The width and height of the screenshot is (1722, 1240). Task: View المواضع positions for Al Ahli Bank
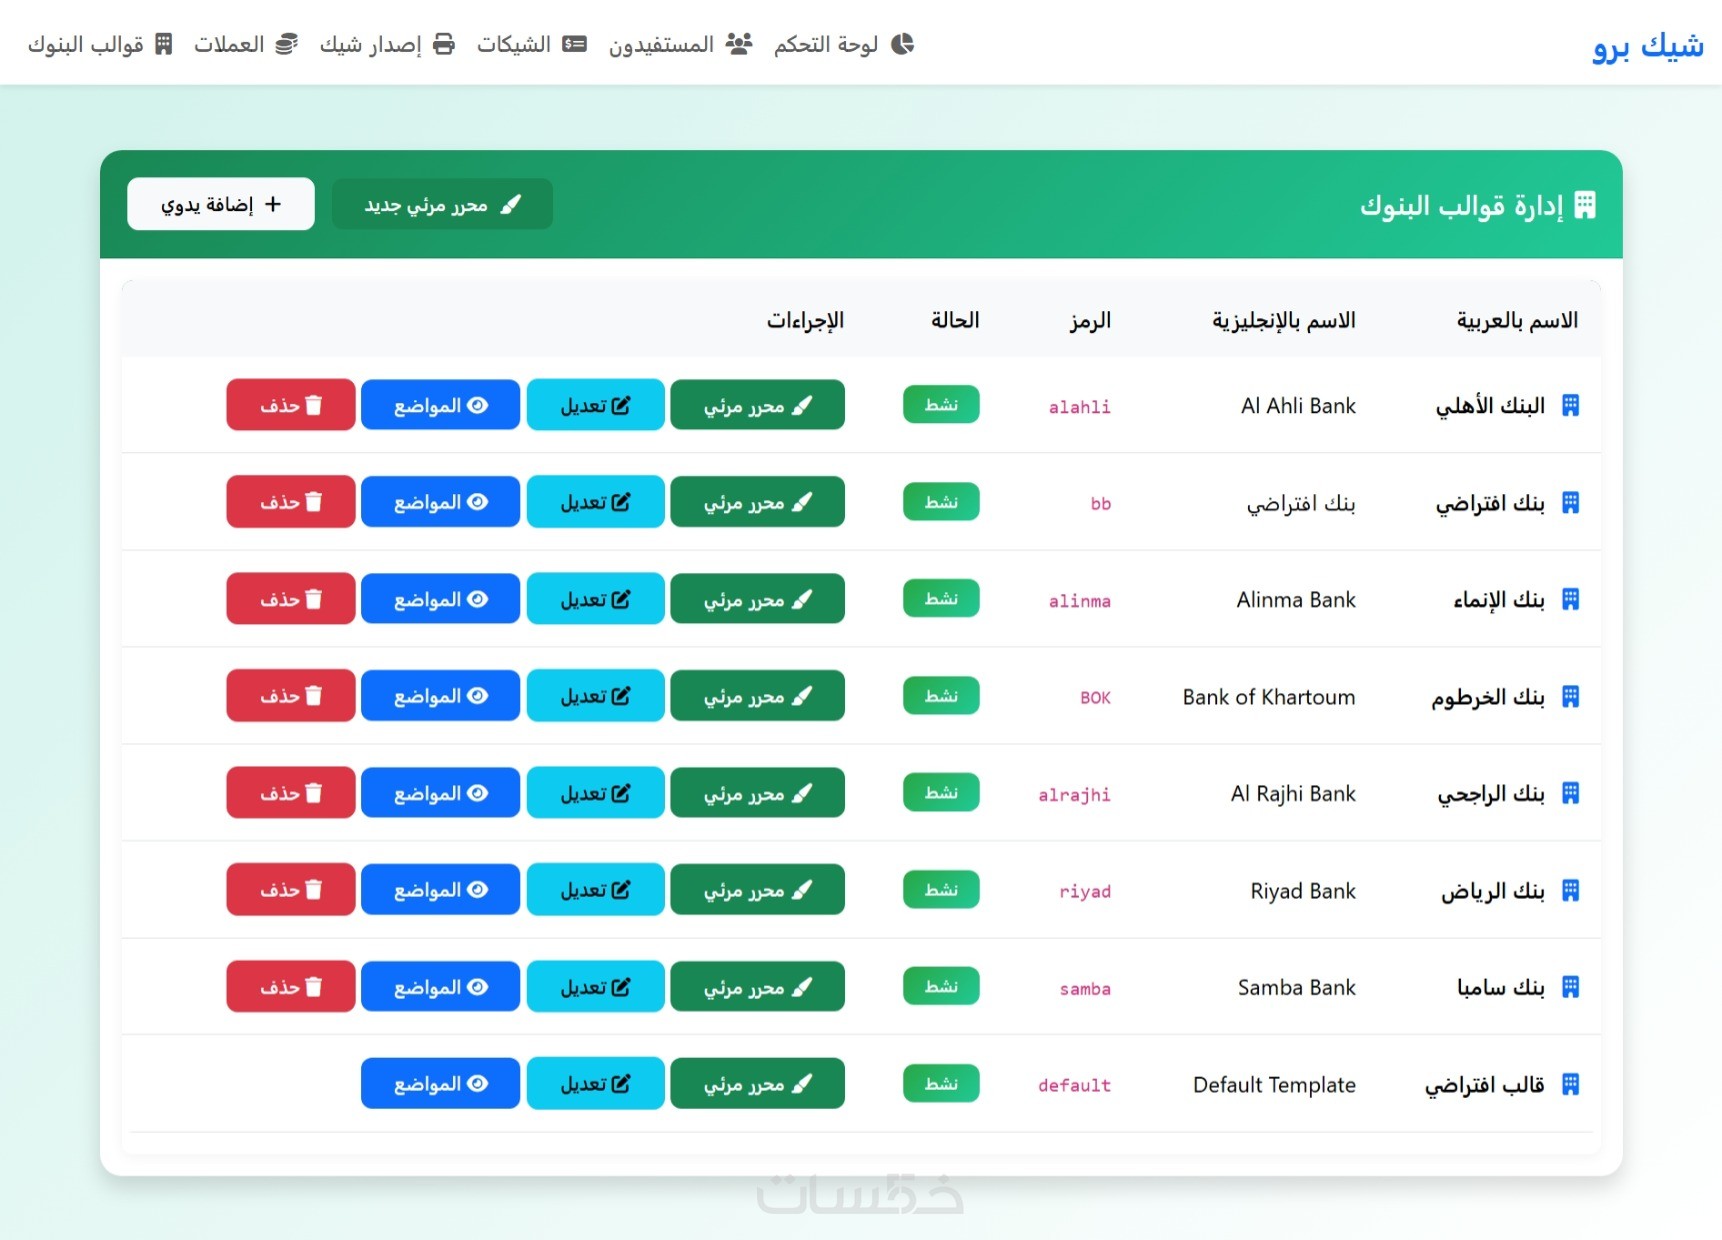tap(440, 405)
